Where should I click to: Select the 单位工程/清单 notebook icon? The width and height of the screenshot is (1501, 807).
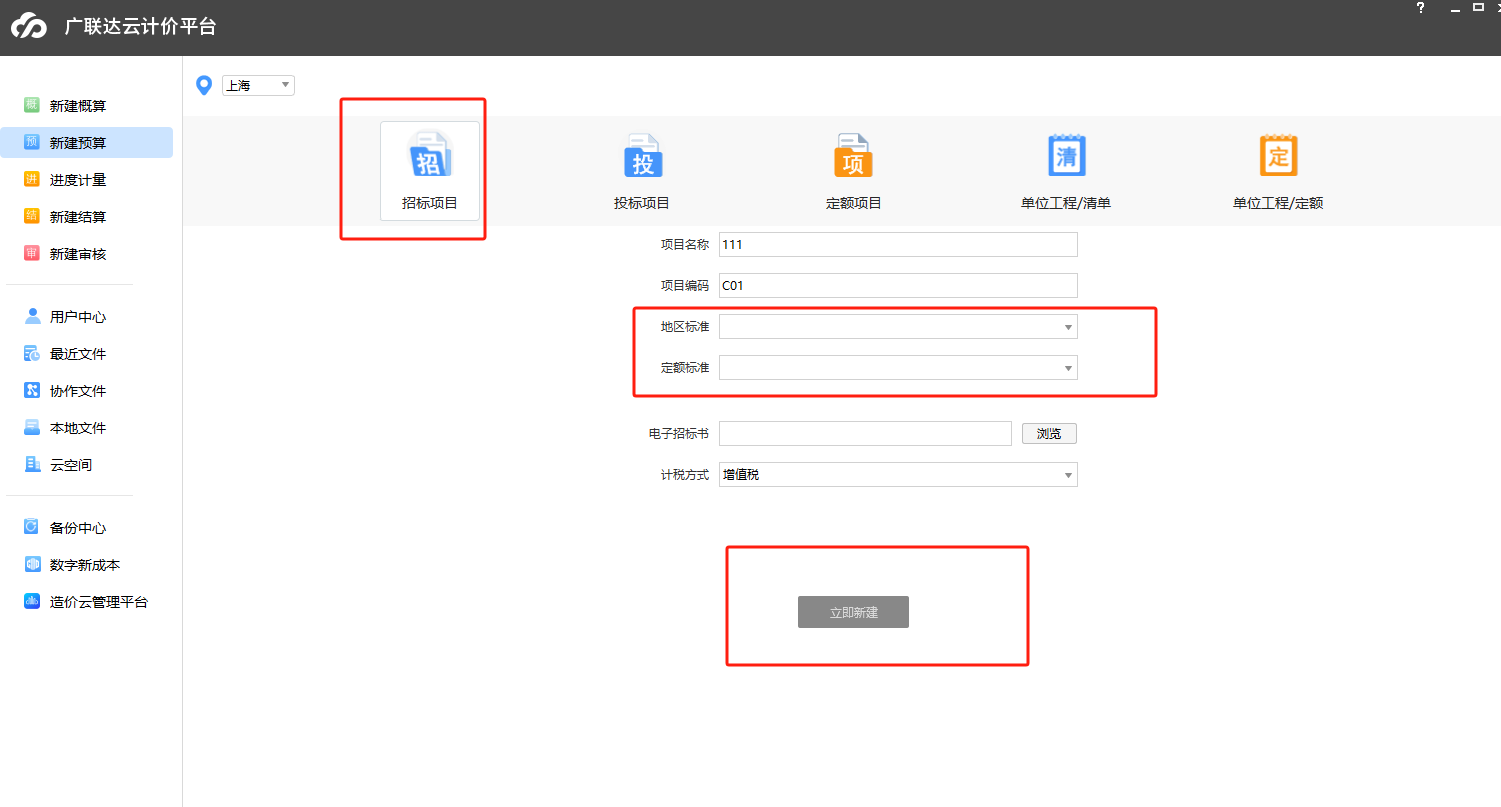pyautogui.click(x=1066, y=156)
